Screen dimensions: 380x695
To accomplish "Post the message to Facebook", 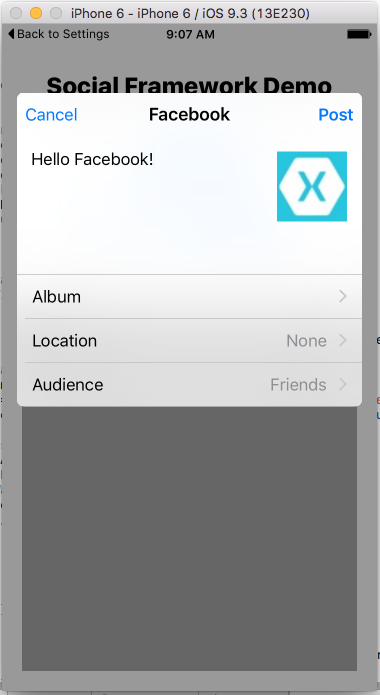I will click(336, 115).
